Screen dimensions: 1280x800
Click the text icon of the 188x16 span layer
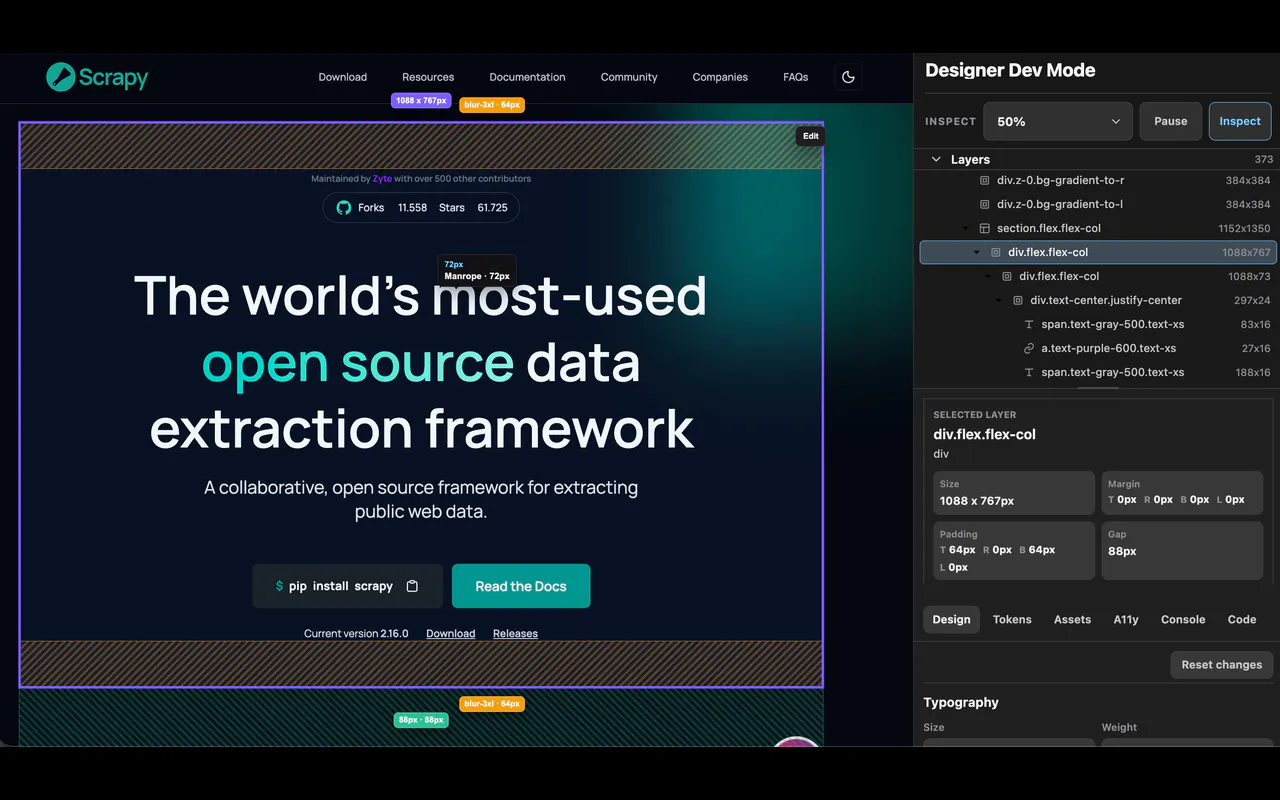coord(1029,373)
